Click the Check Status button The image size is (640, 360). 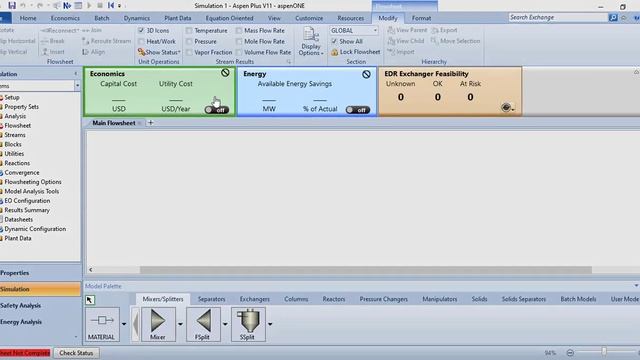(x=76, y=353)
